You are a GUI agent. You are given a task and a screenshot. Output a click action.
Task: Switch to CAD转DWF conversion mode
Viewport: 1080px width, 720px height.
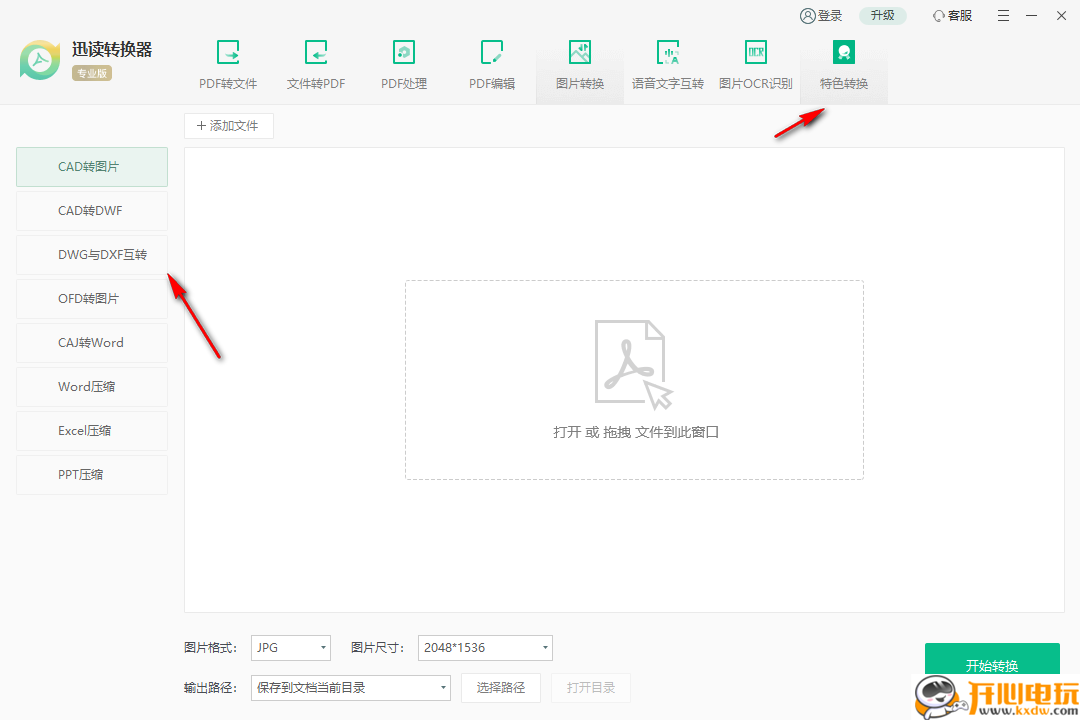click(91, 210)
